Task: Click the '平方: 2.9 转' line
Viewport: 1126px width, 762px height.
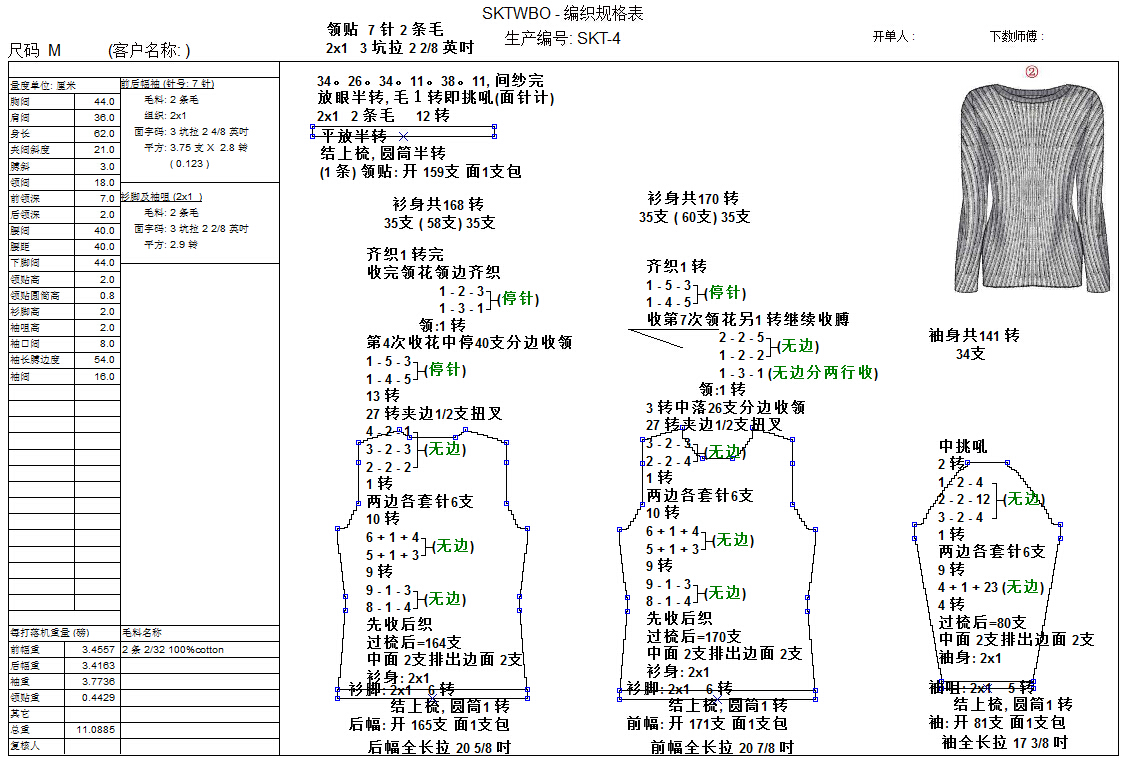Action: tap(171, 245)
